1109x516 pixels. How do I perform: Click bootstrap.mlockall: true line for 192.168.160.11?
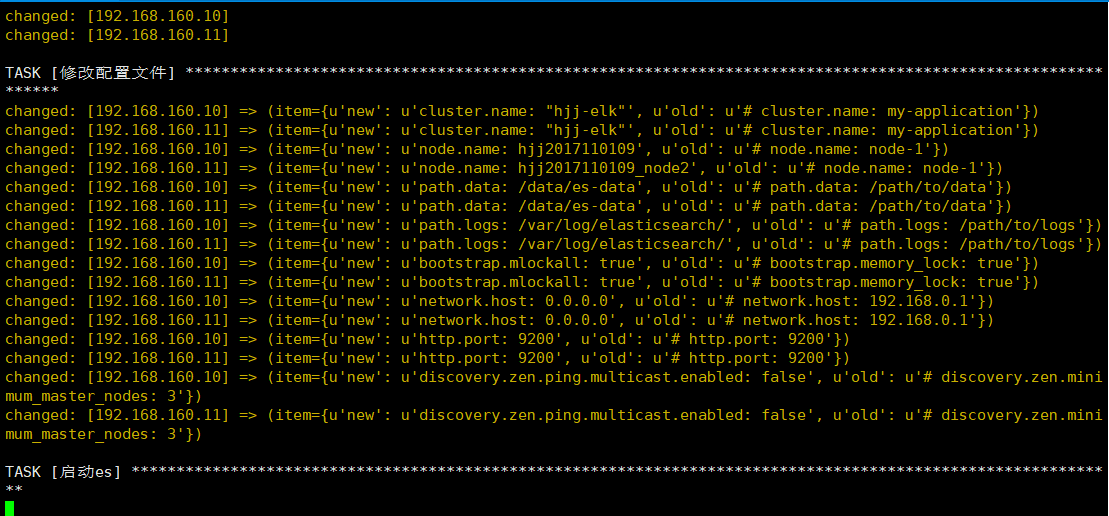(x=522, y=283)
